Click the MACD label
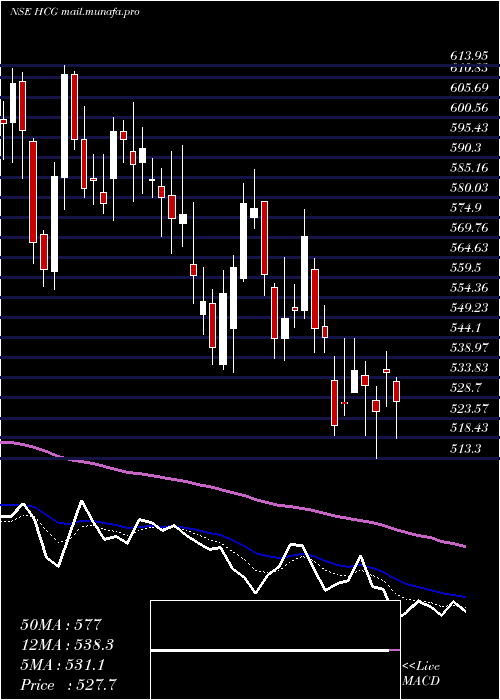Screen dimensions: 500x700 point(421,681)
